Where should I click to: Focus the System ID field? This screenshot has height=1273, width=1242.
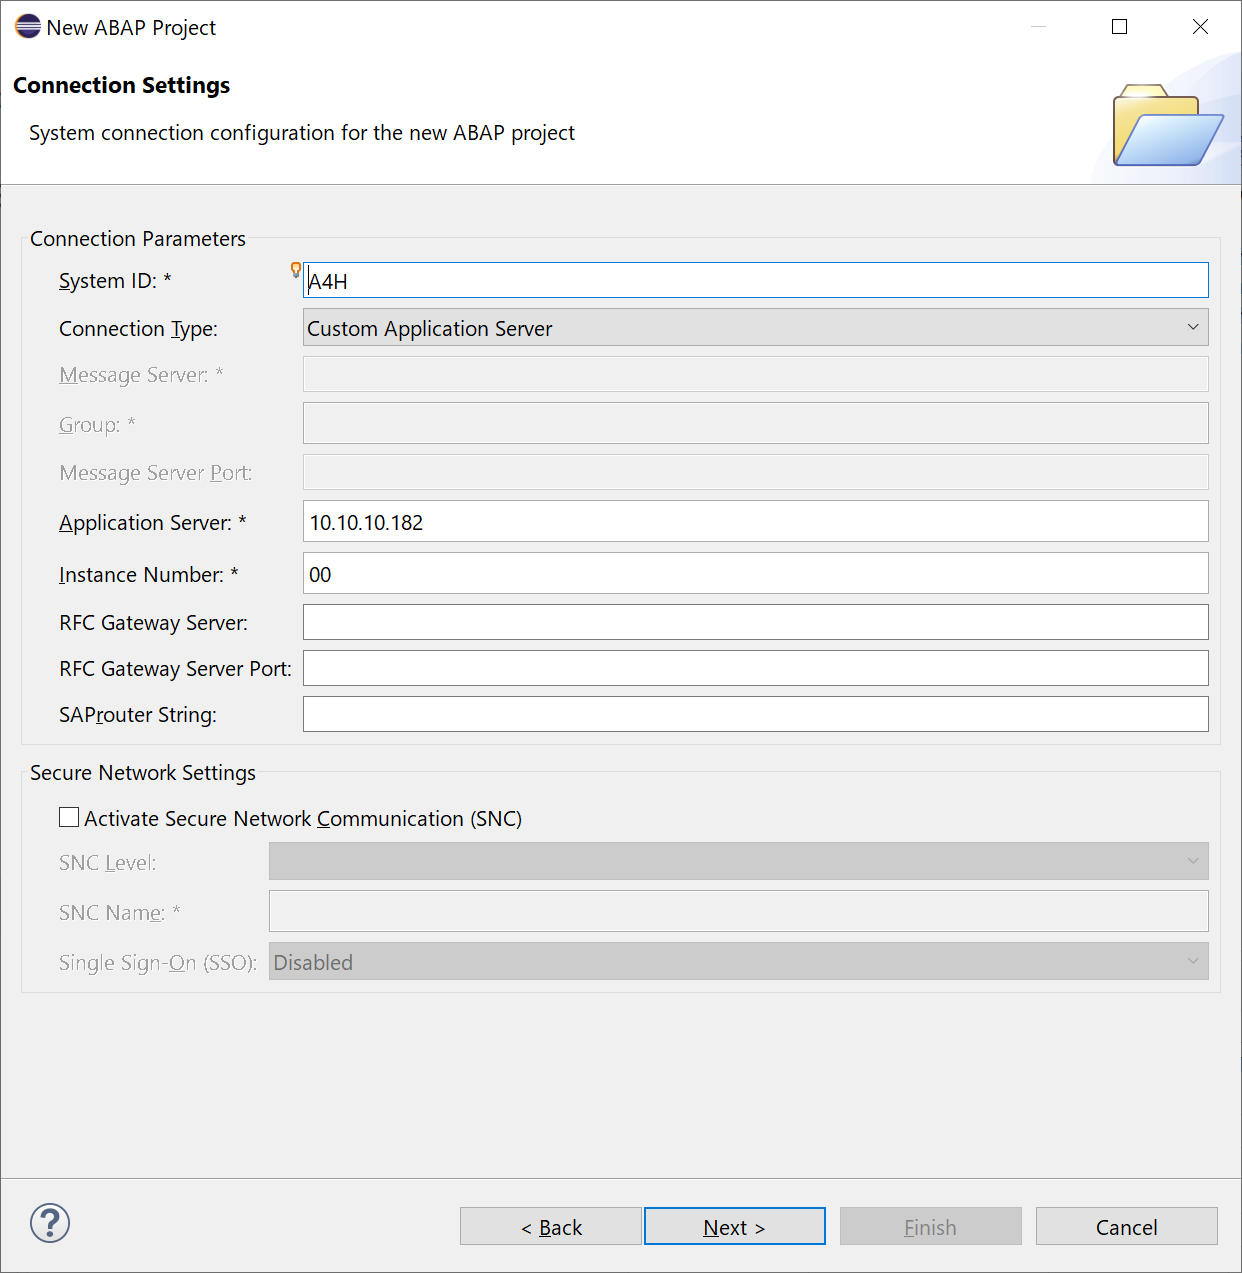[x=755, y=281]
